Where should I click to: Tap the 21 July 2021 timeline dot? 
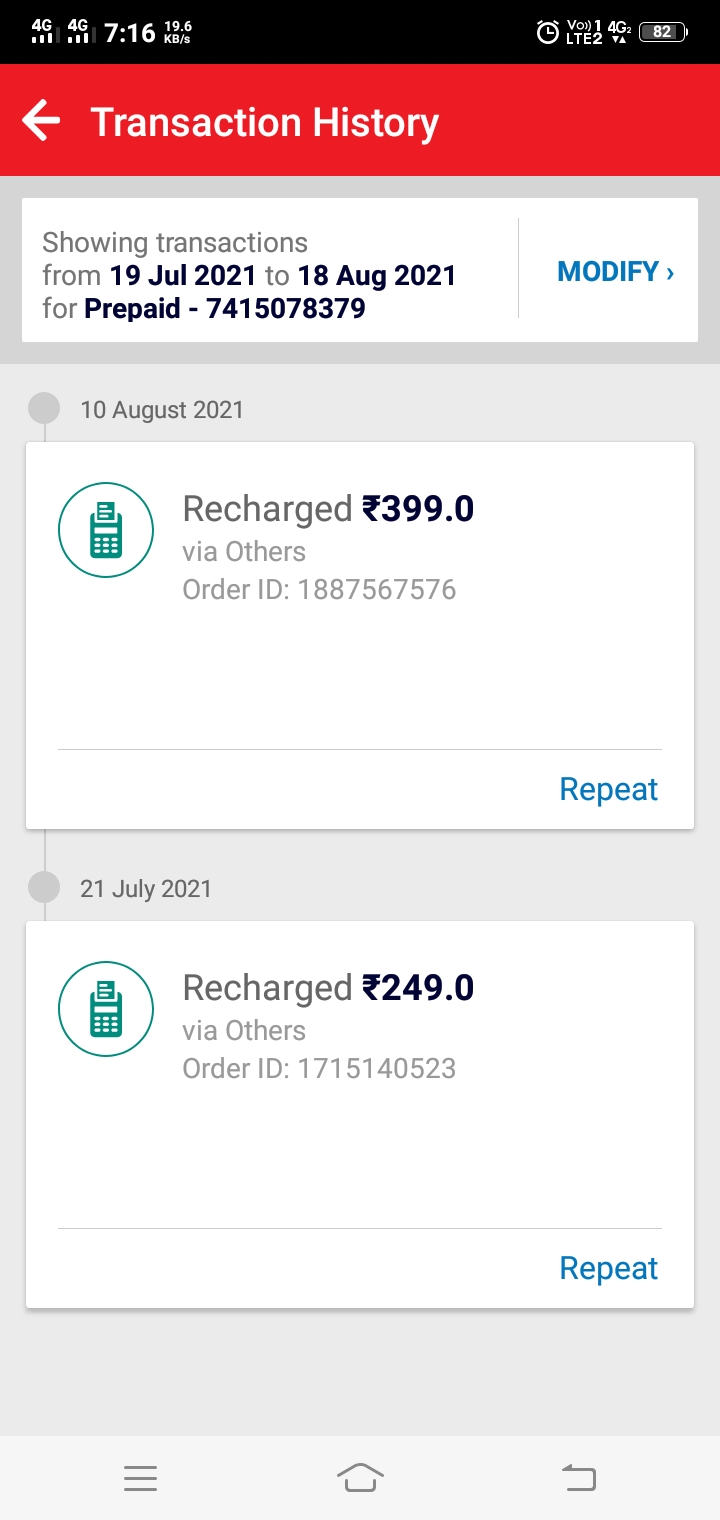click(x=44, y=888)
